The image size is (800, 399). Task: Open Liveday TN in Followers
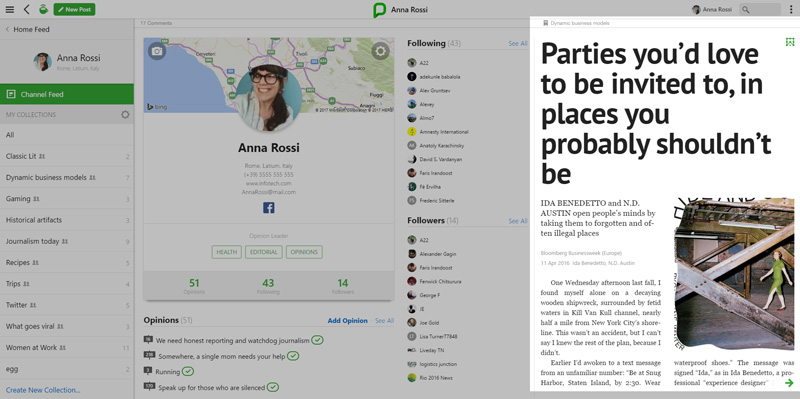pyautogui.click(x=426, y=350)
